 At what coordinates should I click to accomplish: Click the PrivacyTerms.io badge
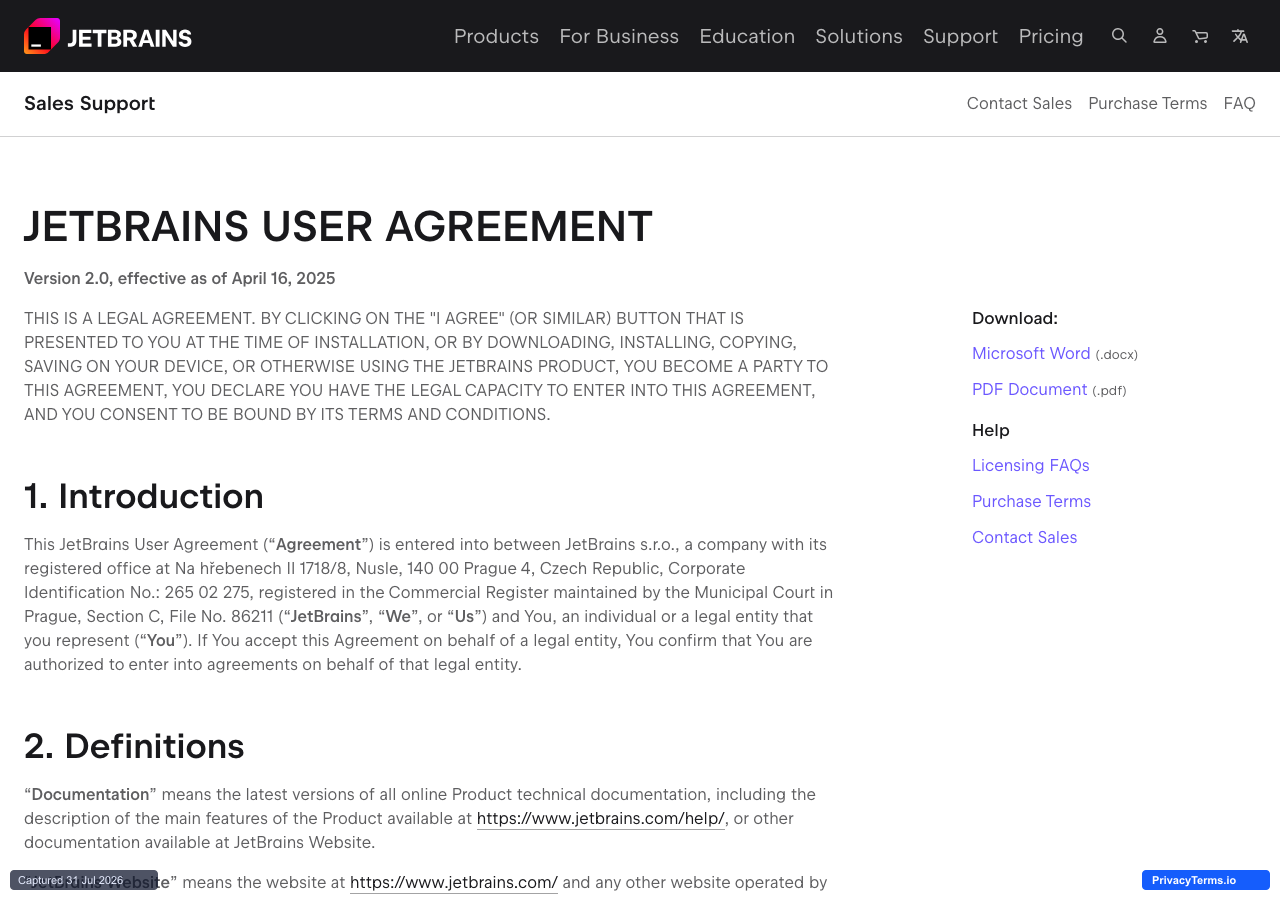click(x=1206, y=880)
